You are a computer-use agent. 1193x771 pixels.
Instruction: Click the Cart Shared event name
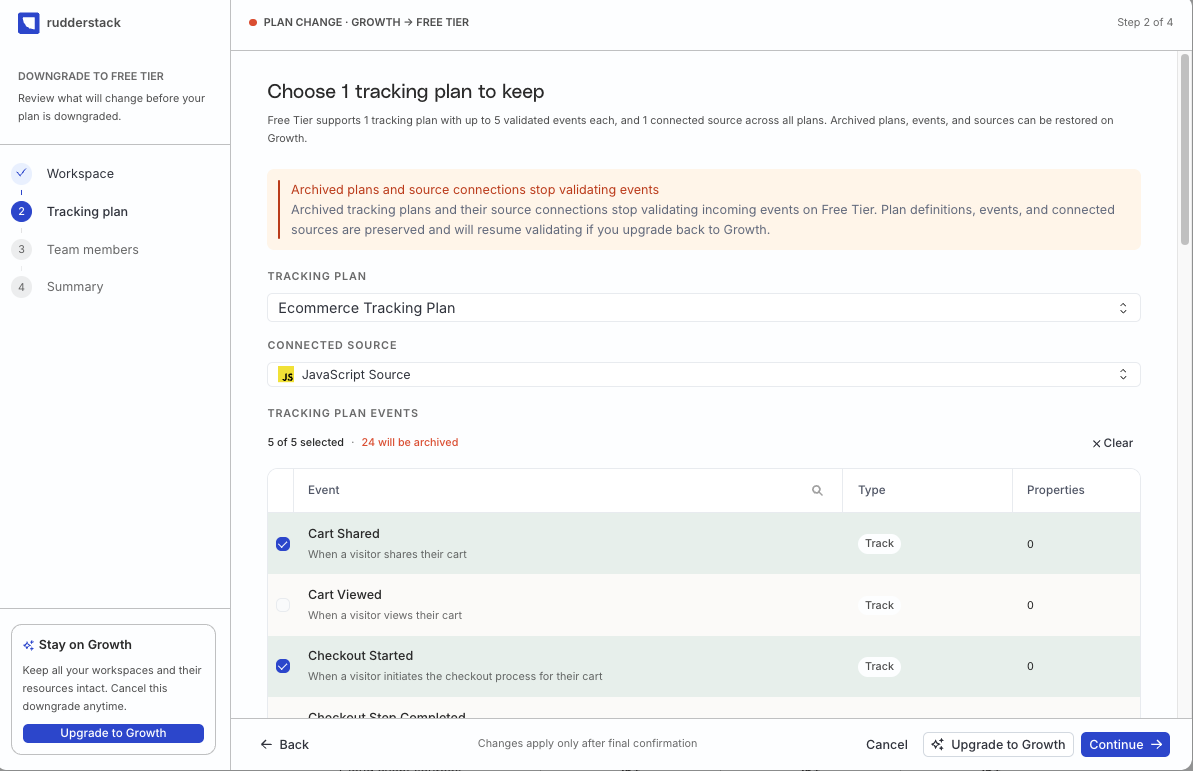344,534
